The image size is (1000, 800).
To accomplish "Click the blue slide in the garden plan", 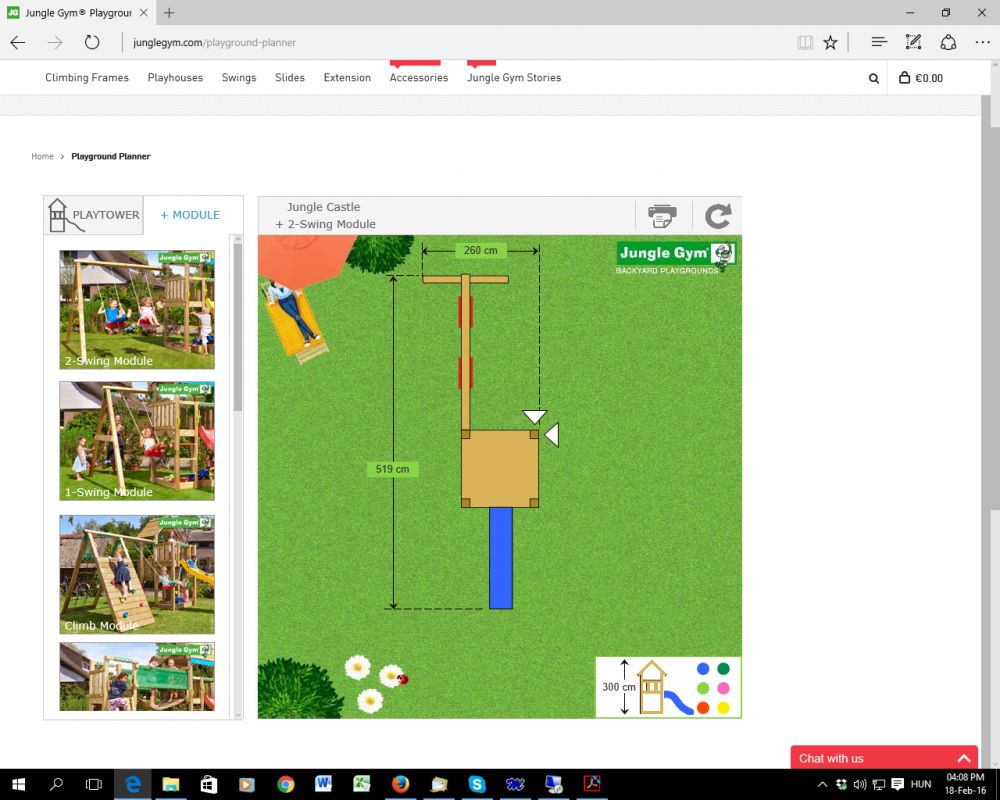I will 501,558.
